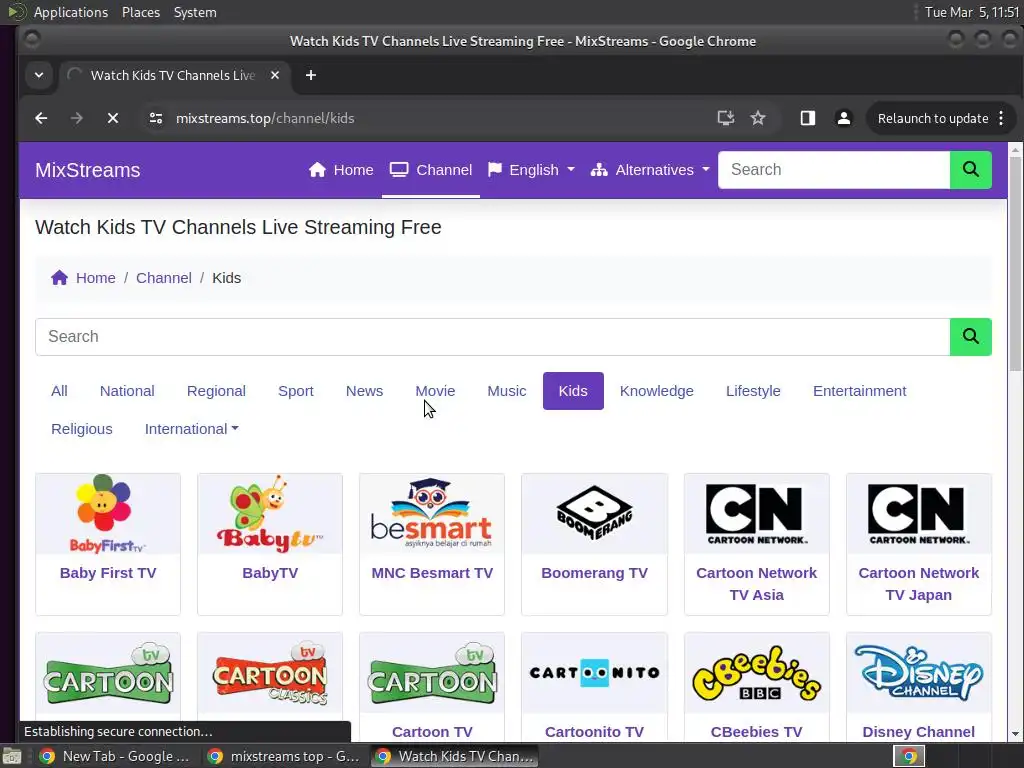Open Chrome three-dot menu
The image size is (1024, 768).
click(x=1001, y=118)
